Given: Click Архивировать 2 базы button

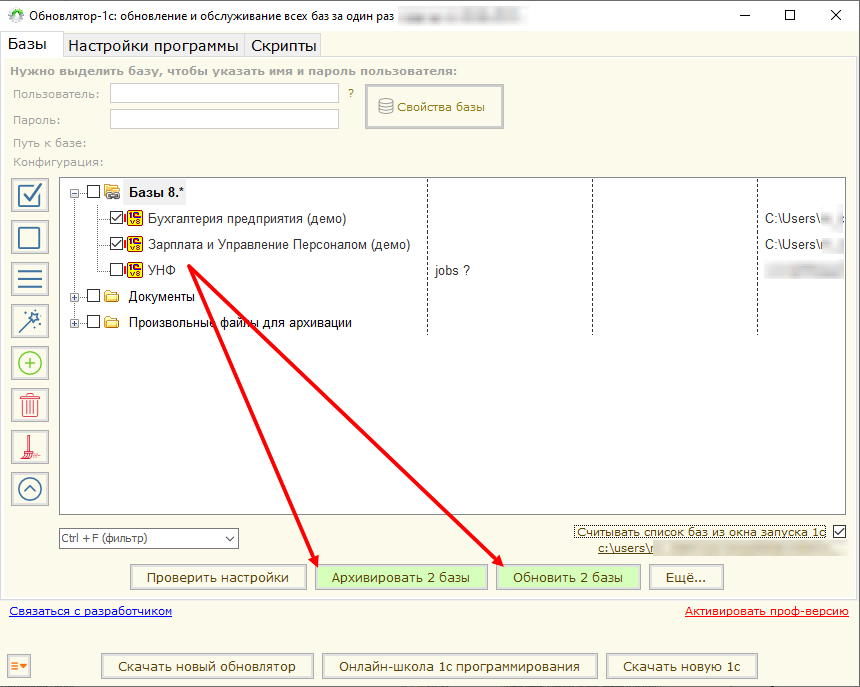Looking at the screenshot, I should (x=401, y=577).
